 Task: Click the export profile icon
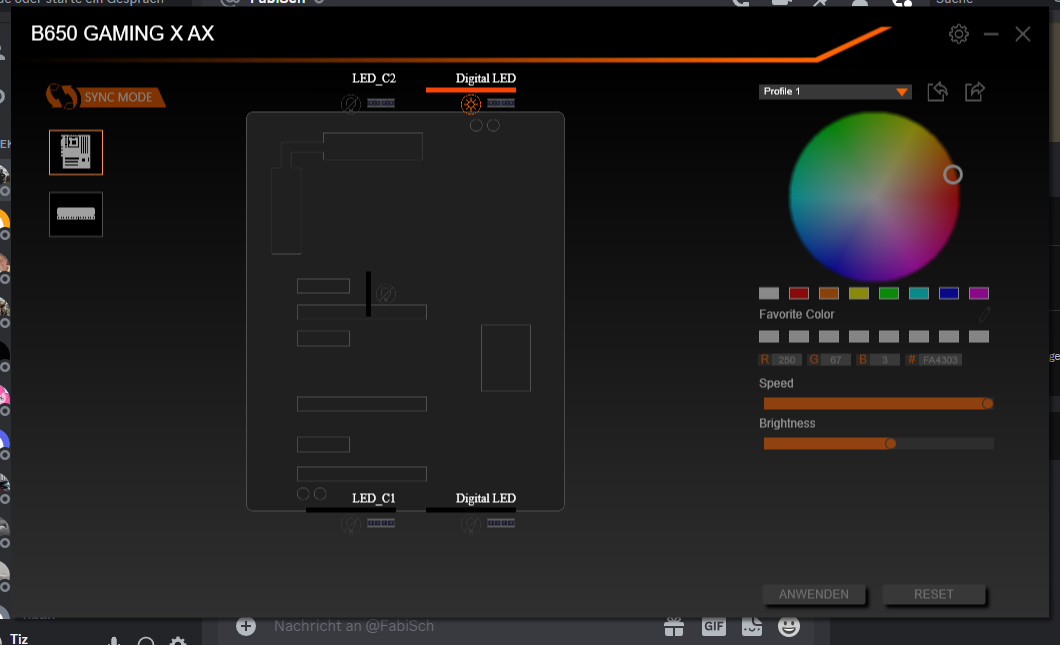coord(974,91)
